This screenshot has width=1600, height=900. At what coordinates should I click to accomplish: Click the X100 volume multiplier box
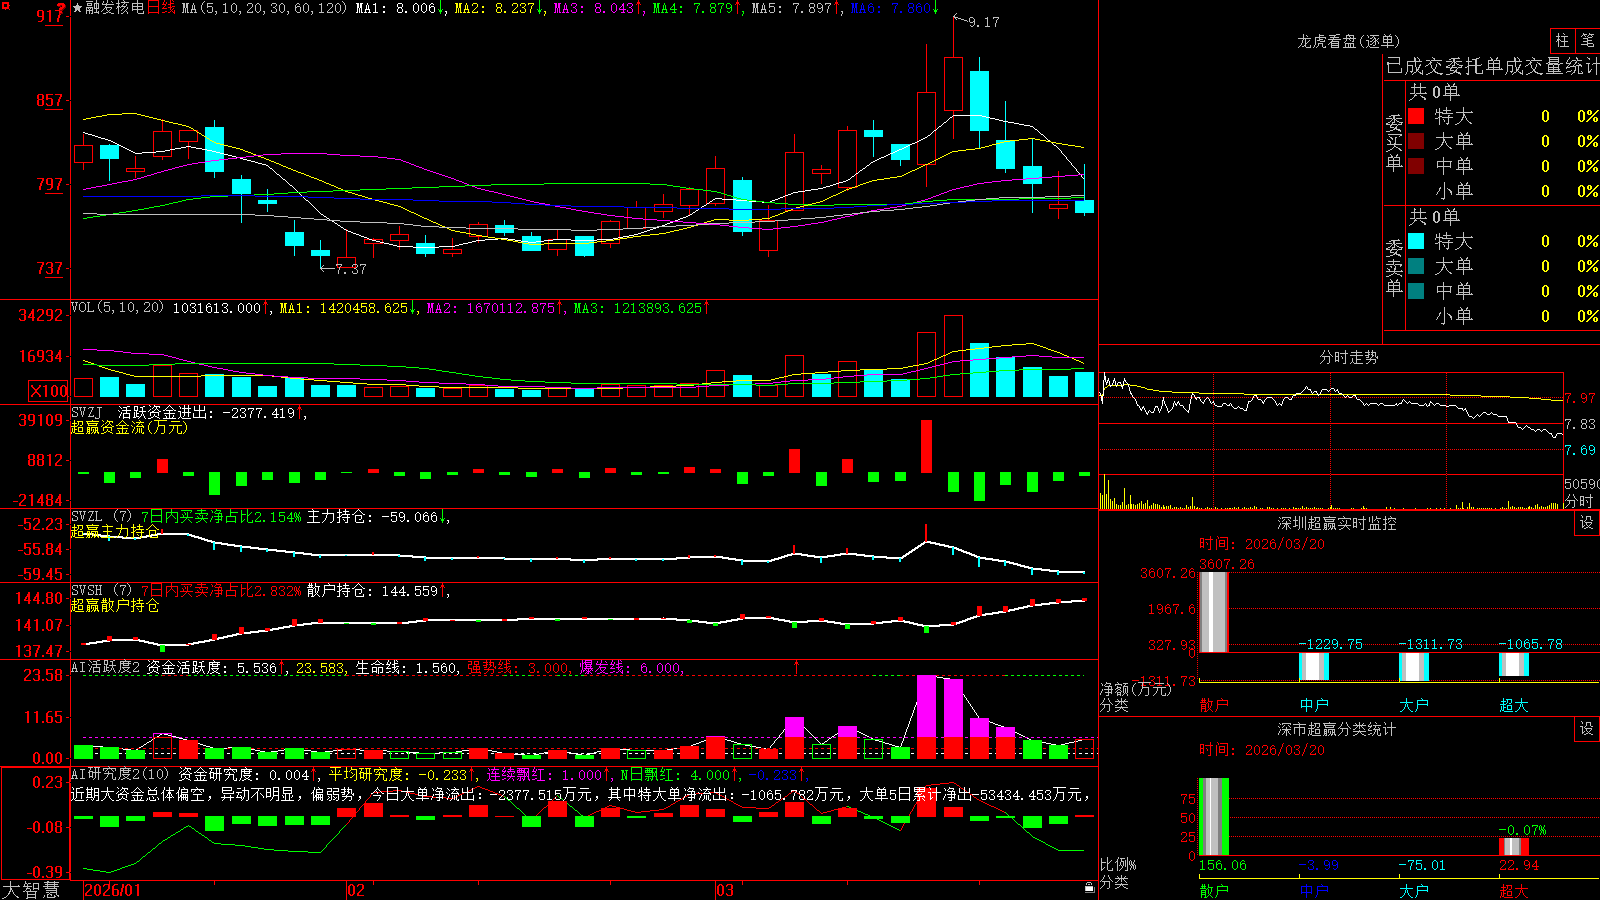48,391
